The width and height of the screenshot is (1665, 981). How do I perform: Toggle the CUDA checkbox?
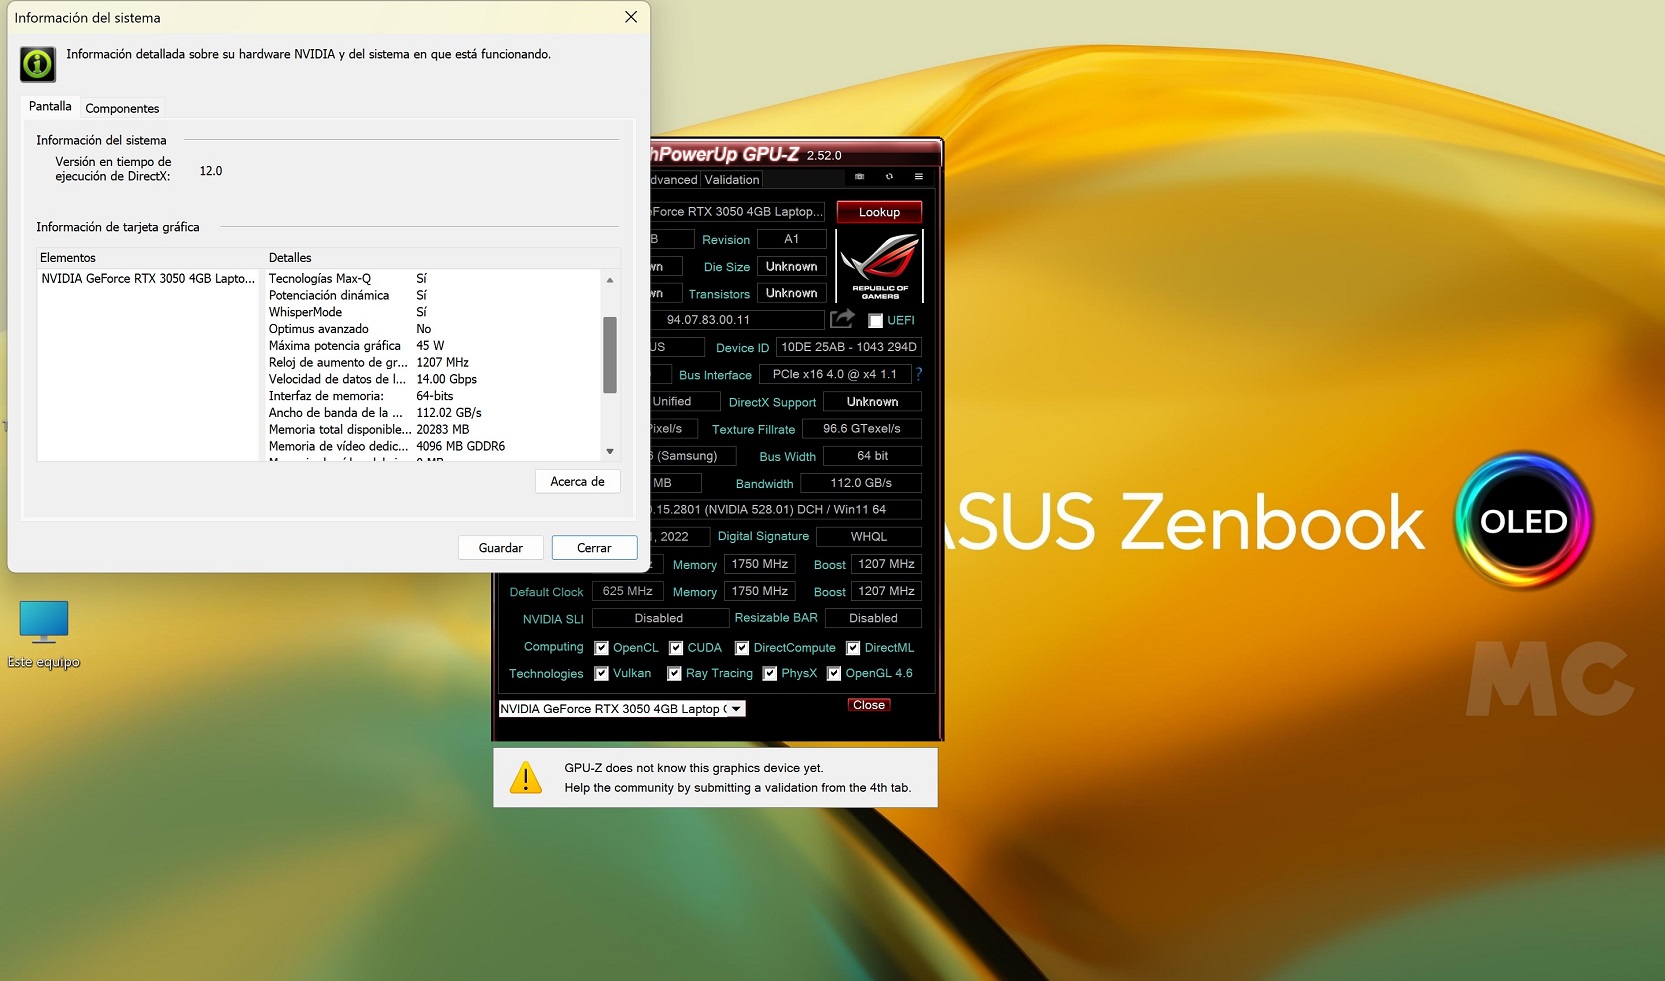pyautogui.click(x=676, y=648)
